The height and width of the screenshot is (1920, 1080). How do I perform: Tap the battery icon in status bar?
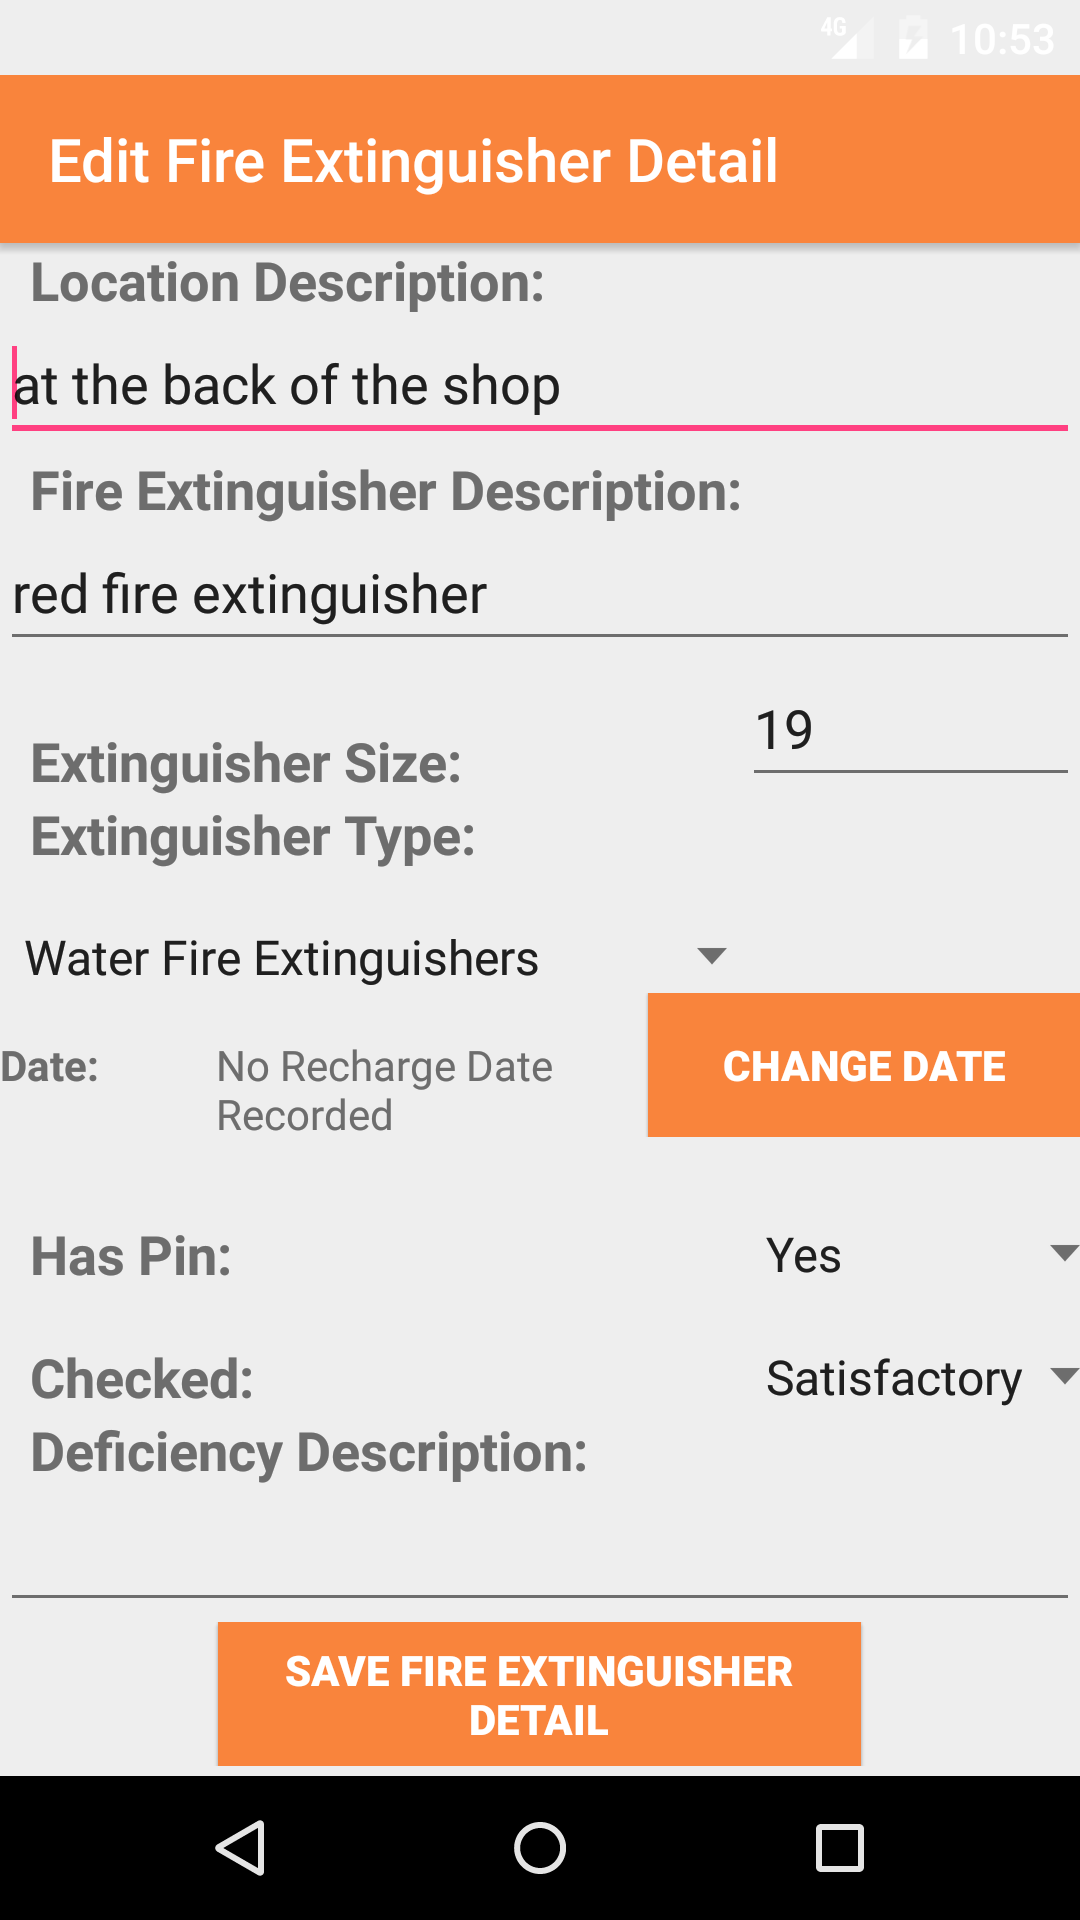(x=912, y=39)
